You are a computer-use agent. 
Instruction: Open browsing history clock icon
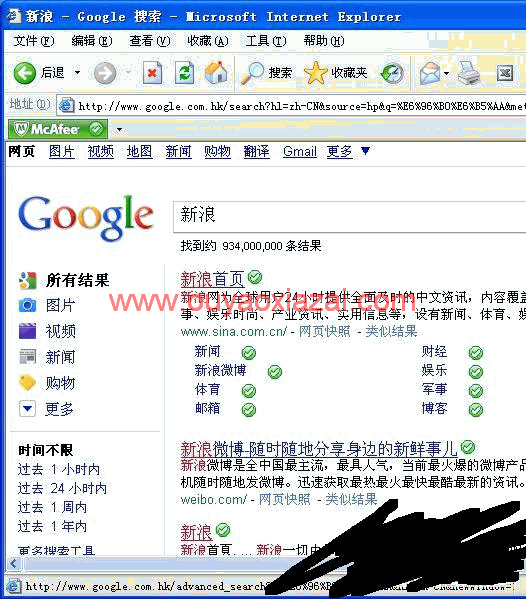[x=392, y=73]
